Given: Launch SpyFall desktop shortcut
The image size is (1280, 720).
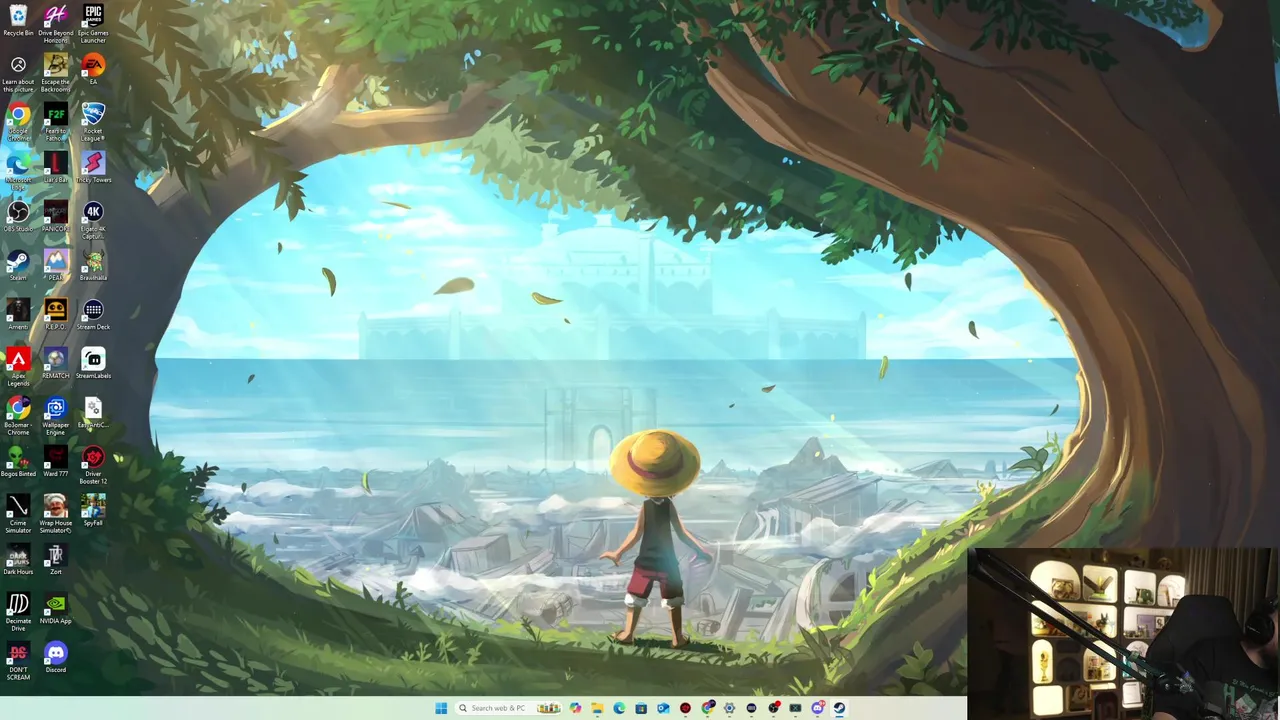Looking at the screenshot, I should tap(93, 510).
